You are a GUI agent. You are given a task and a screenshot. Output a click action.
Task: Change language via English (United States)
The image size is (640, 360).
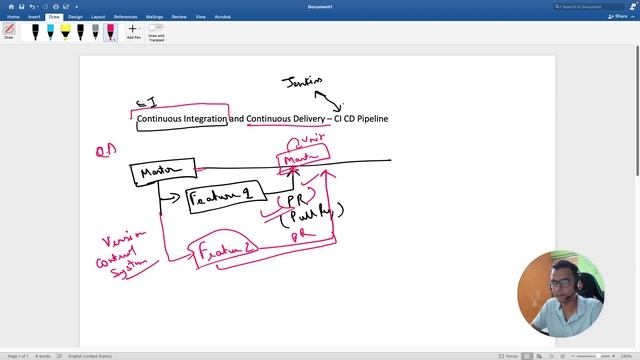coord(90,356)
